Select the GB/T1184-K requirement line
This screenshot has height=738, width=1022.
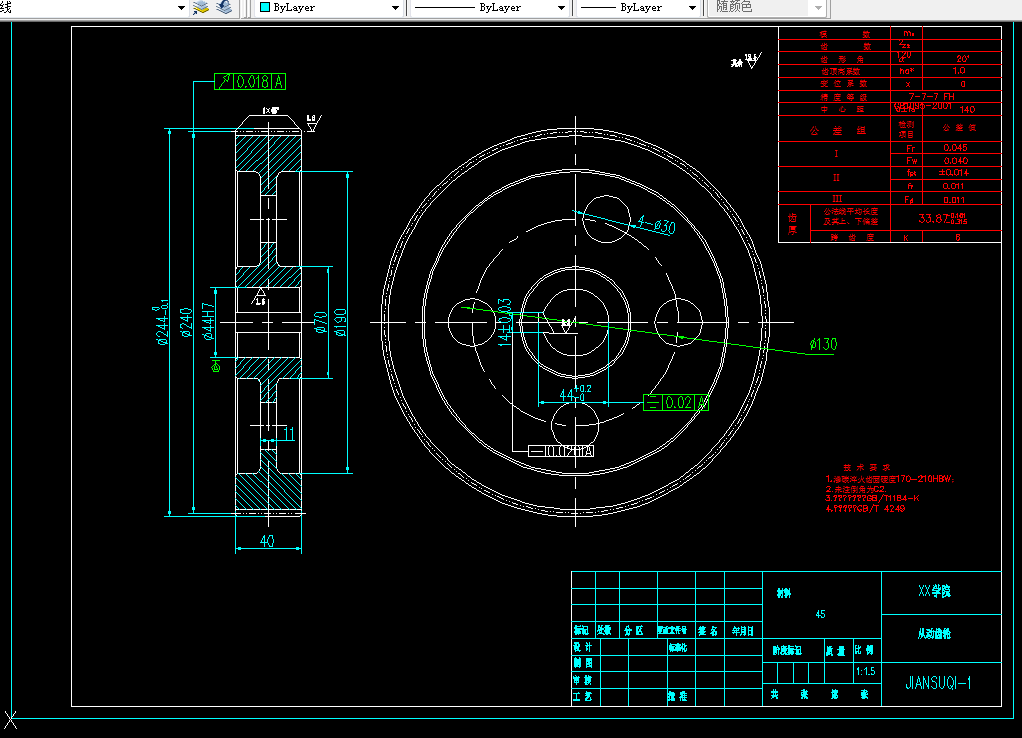click(x=872, y=498)
